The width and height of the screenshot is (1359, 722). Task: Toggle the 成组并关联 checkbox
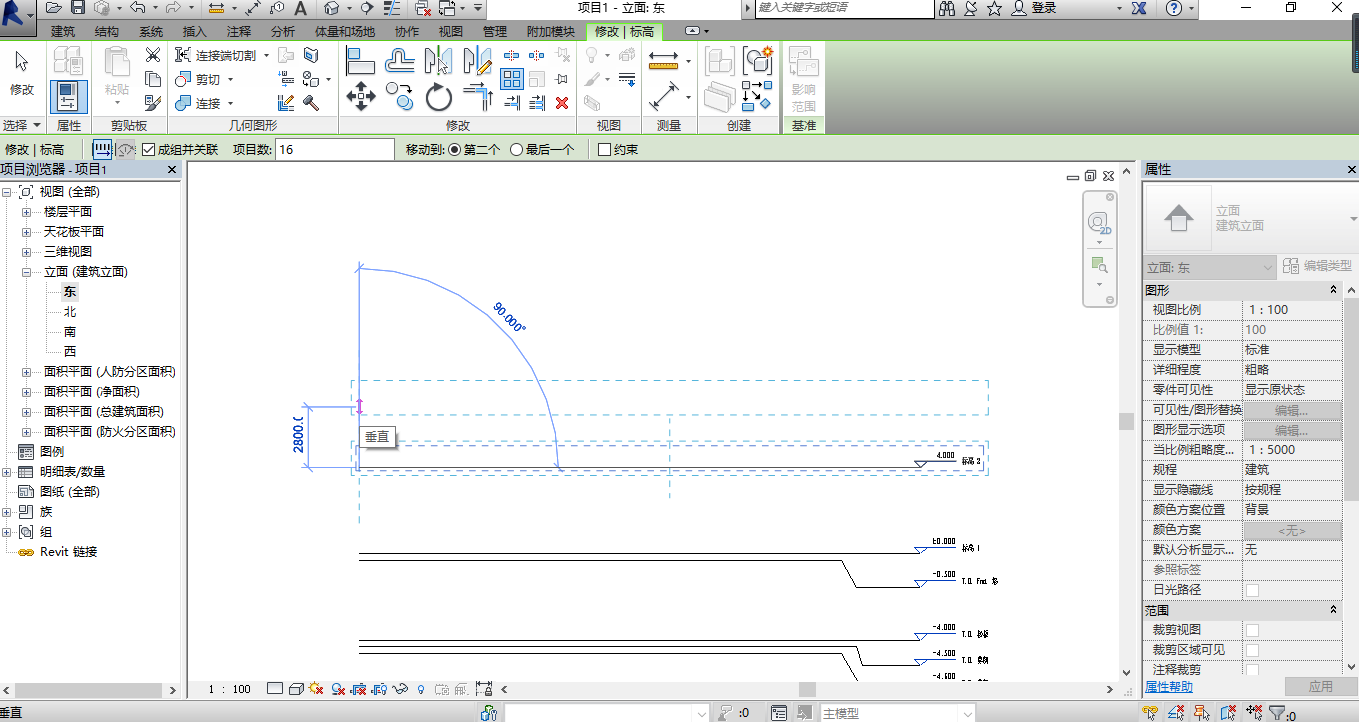[x=149, y=150]
